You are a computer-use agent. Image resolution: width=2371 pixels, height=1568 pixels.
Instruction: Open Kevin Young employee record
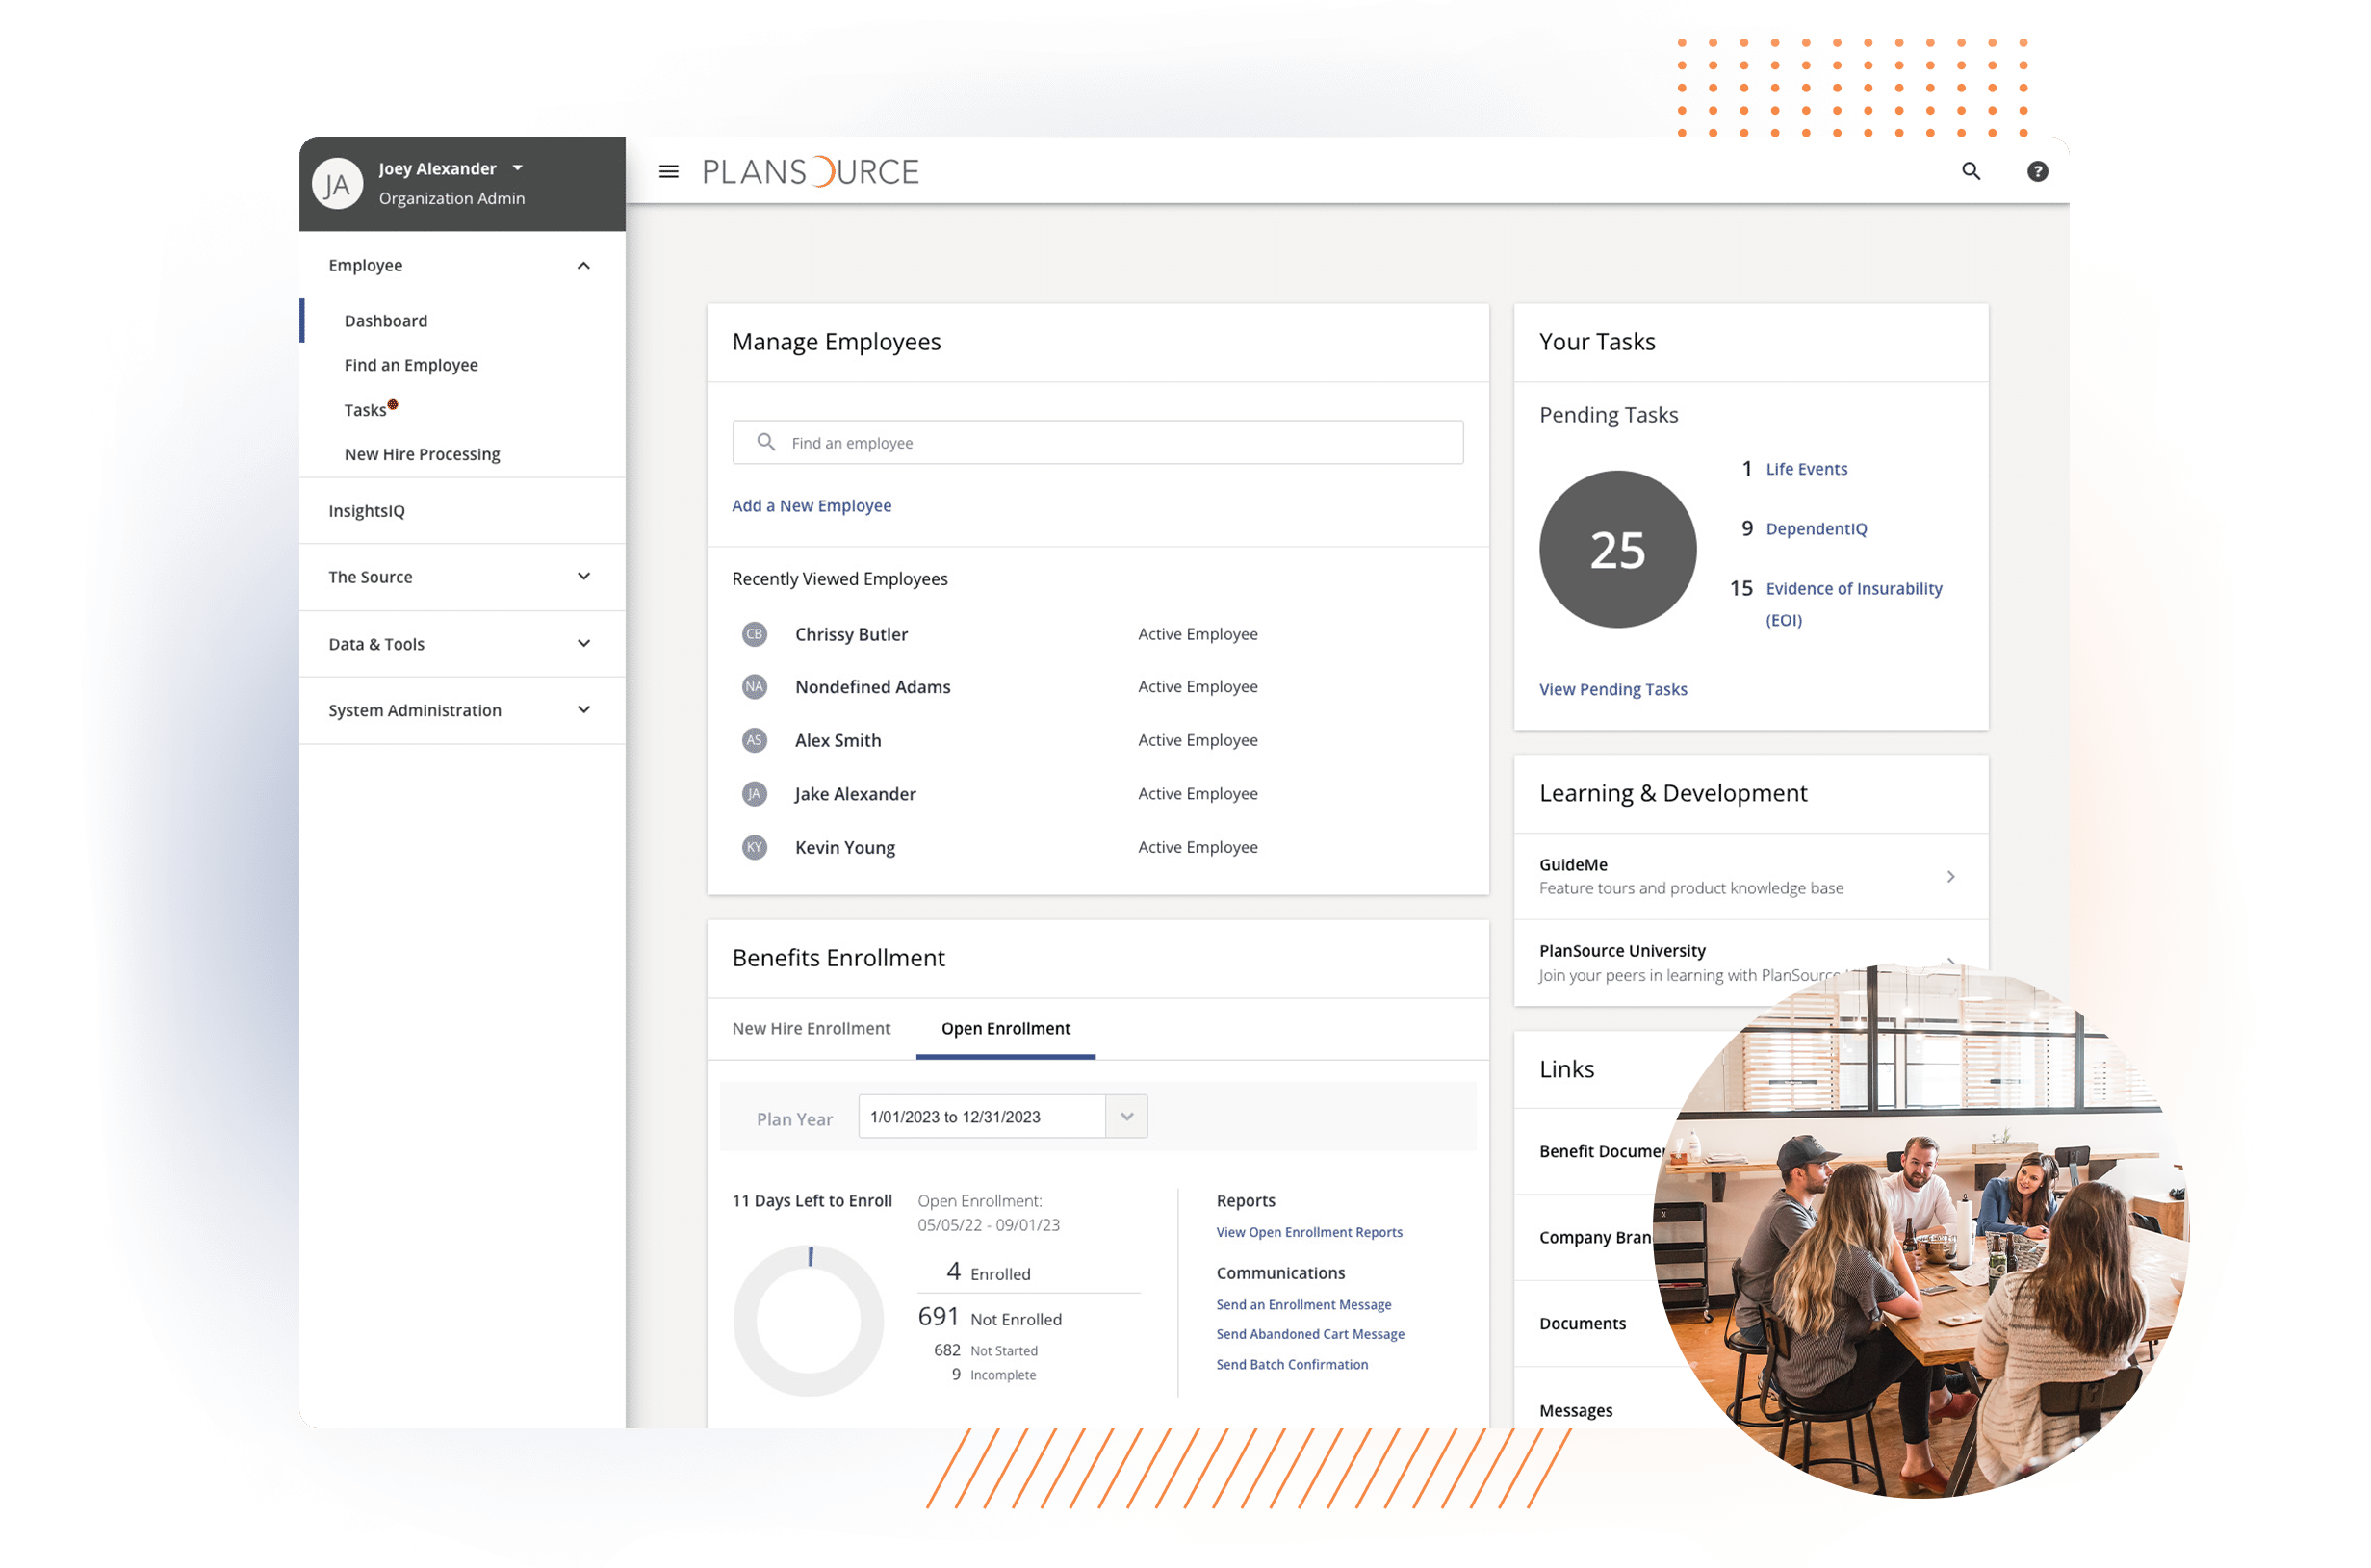point(845,848)
